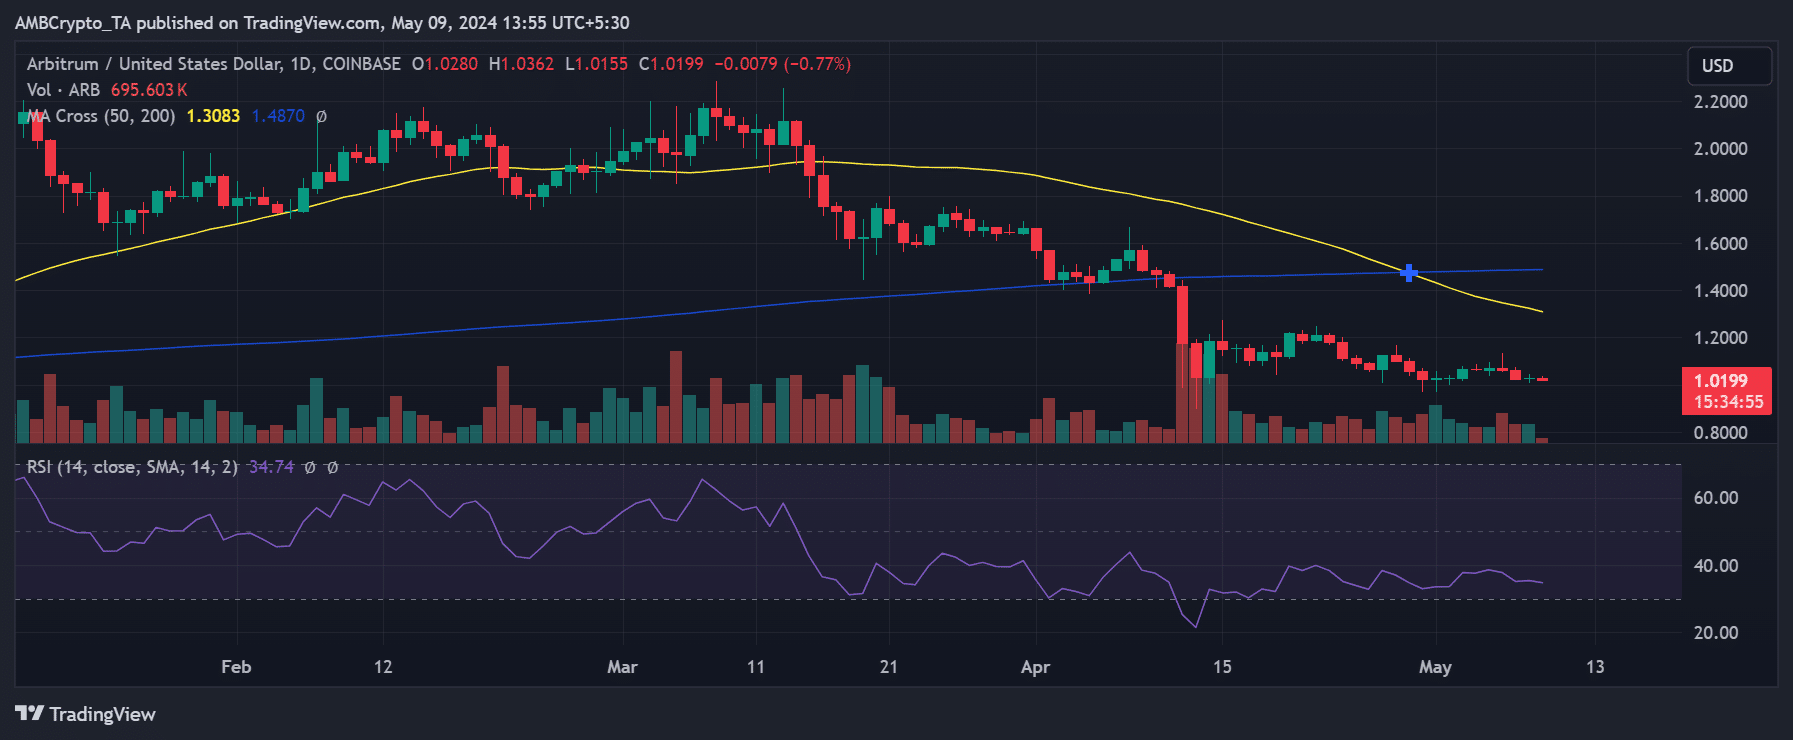Click the TradingView logo

86,714
